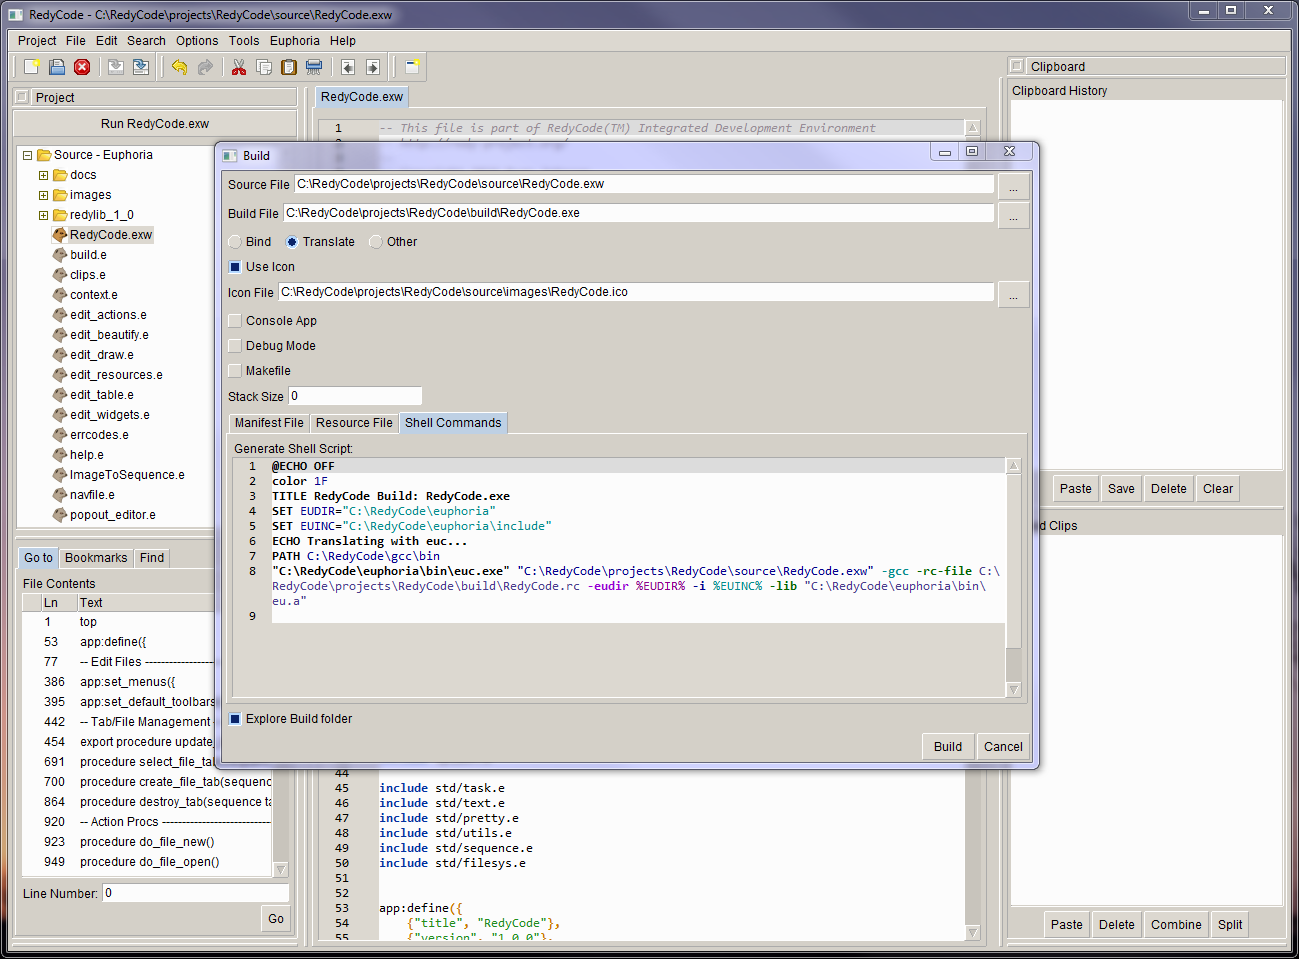The image size is (1299, 959).
Task: Enable the Console App checkbox
Action: pyautogui.click(x=235, y=321)
